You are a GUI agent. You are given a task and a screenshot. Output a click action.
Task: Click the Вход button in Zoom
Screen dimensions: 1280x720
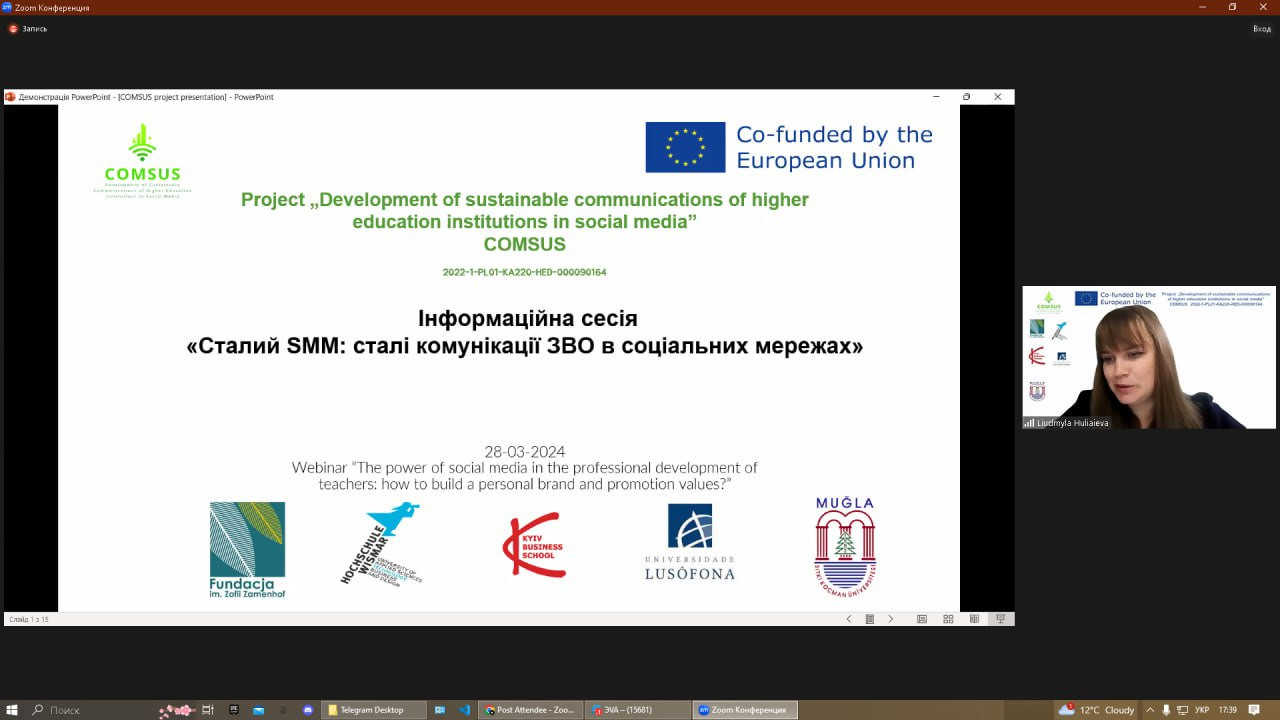pos(1262,28)
